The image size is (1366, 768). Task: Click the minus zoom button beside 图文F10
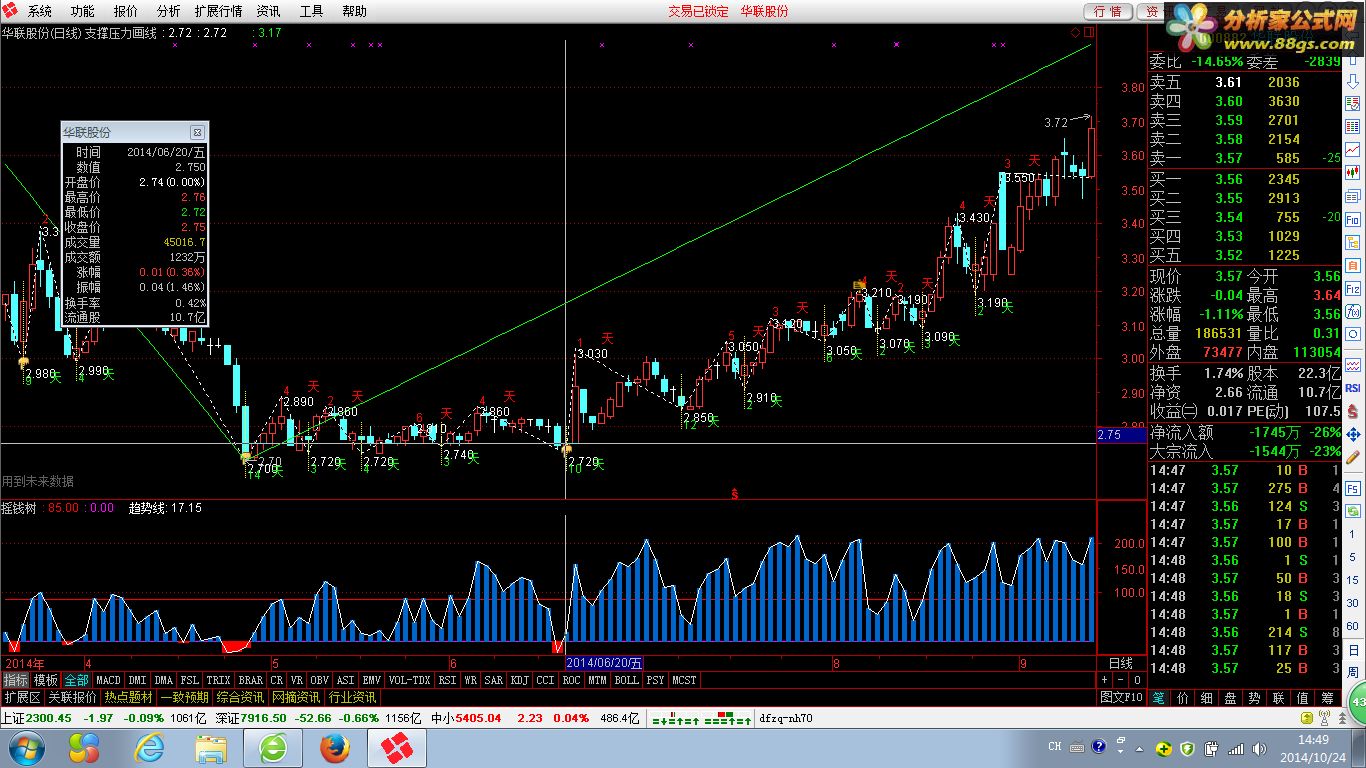[x=1119, y=680]
